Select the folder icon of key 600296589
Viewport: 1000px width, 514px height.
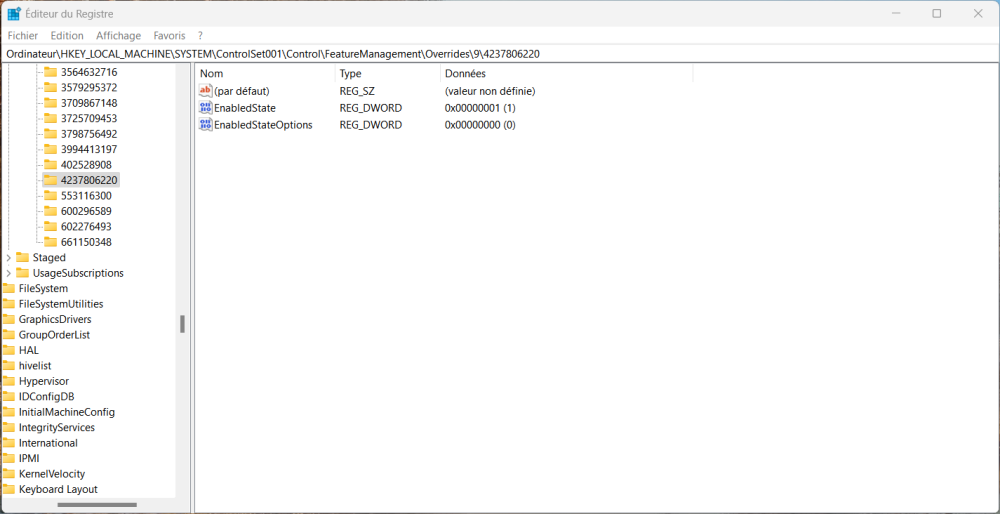tap(50, 211)
